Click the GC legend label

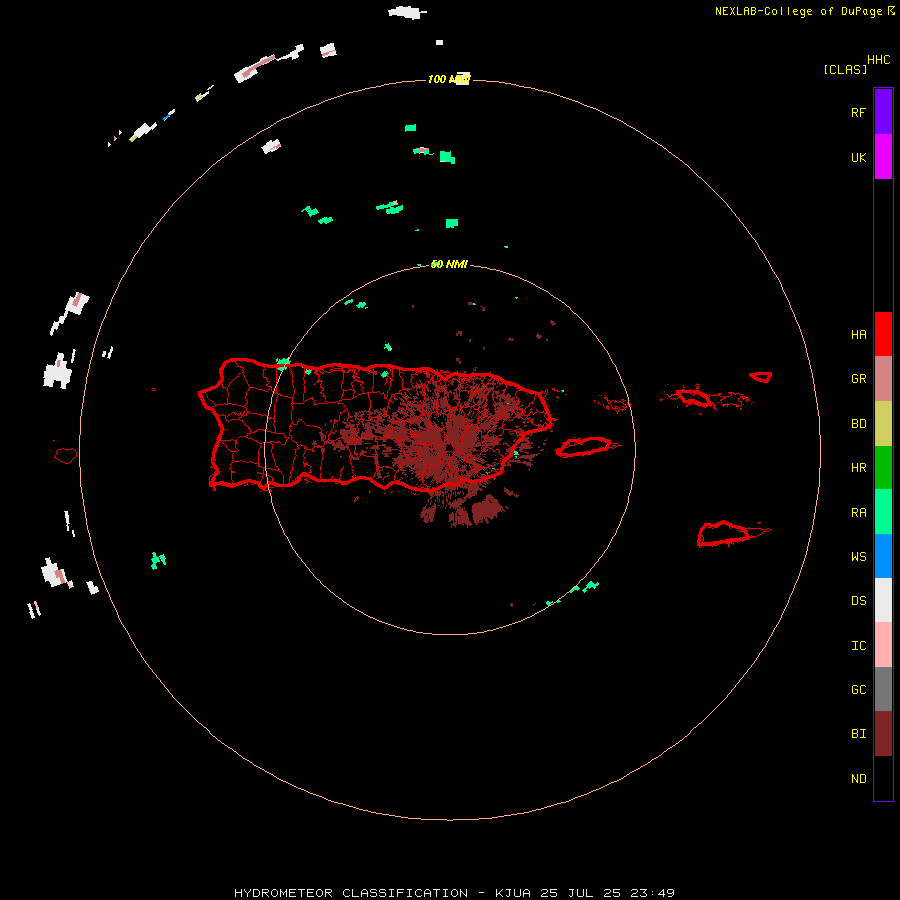(x=858, y=689)
